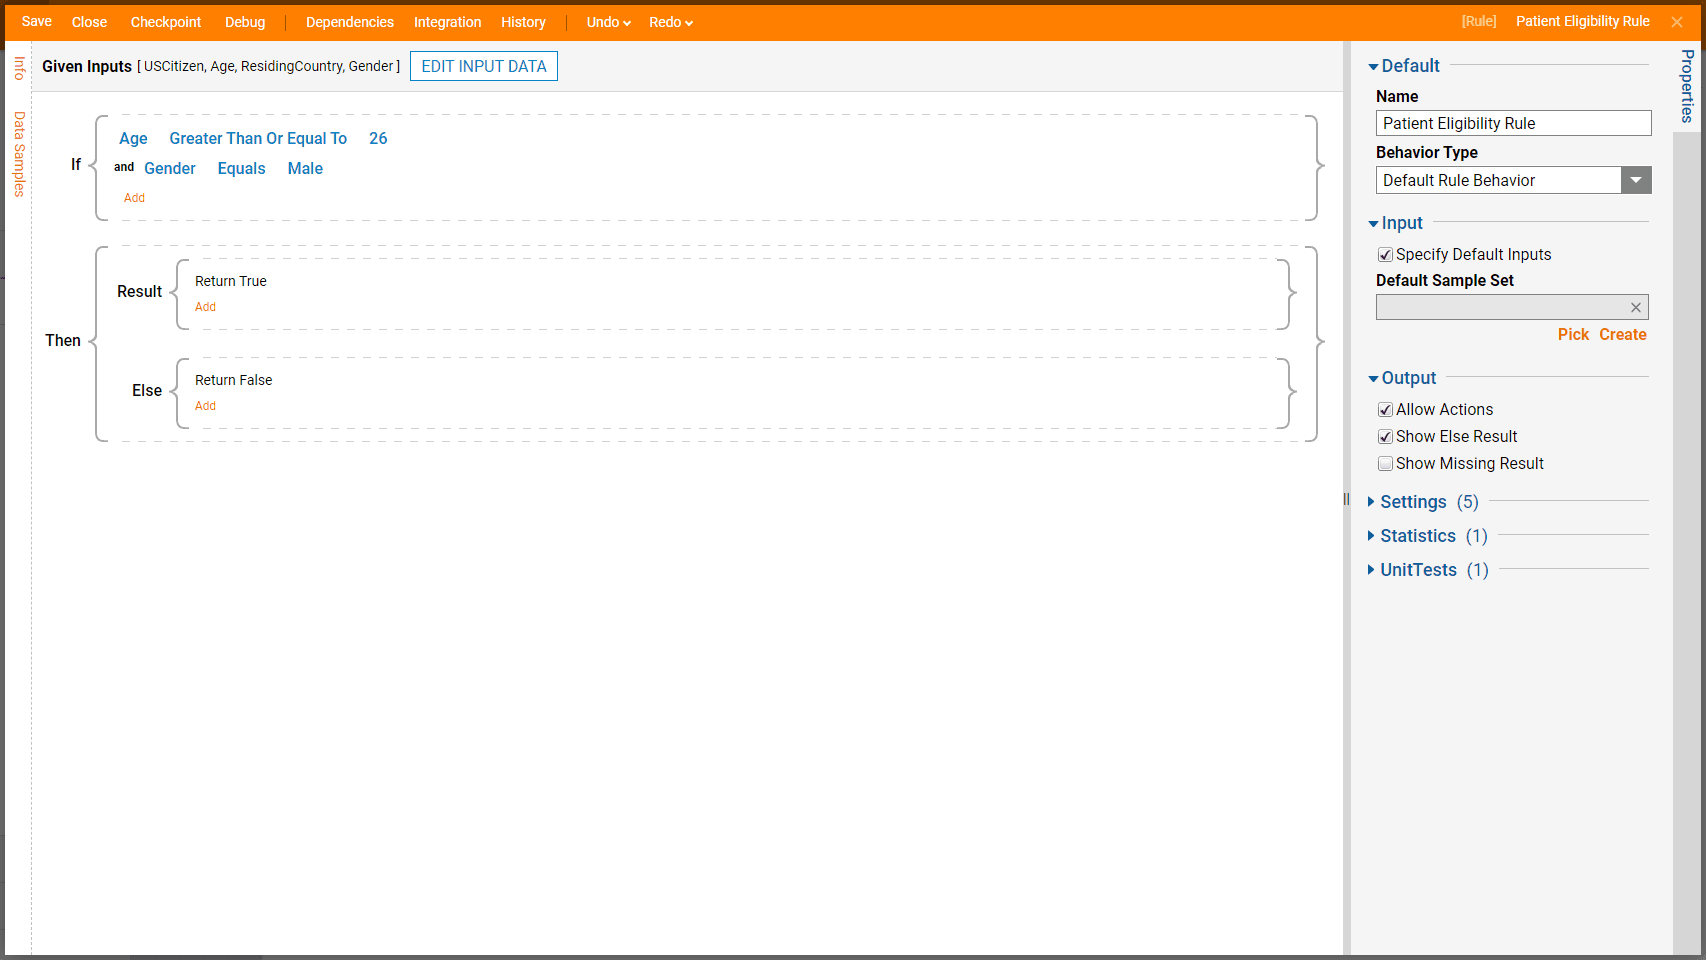Open the Redo dropdown menu

coord(670,22)
